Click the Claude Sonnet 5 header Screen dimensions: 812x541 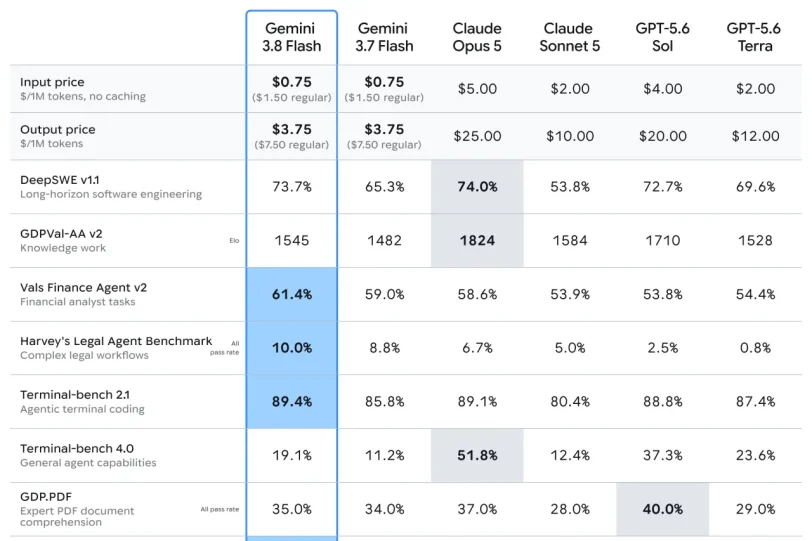(570, 37)
